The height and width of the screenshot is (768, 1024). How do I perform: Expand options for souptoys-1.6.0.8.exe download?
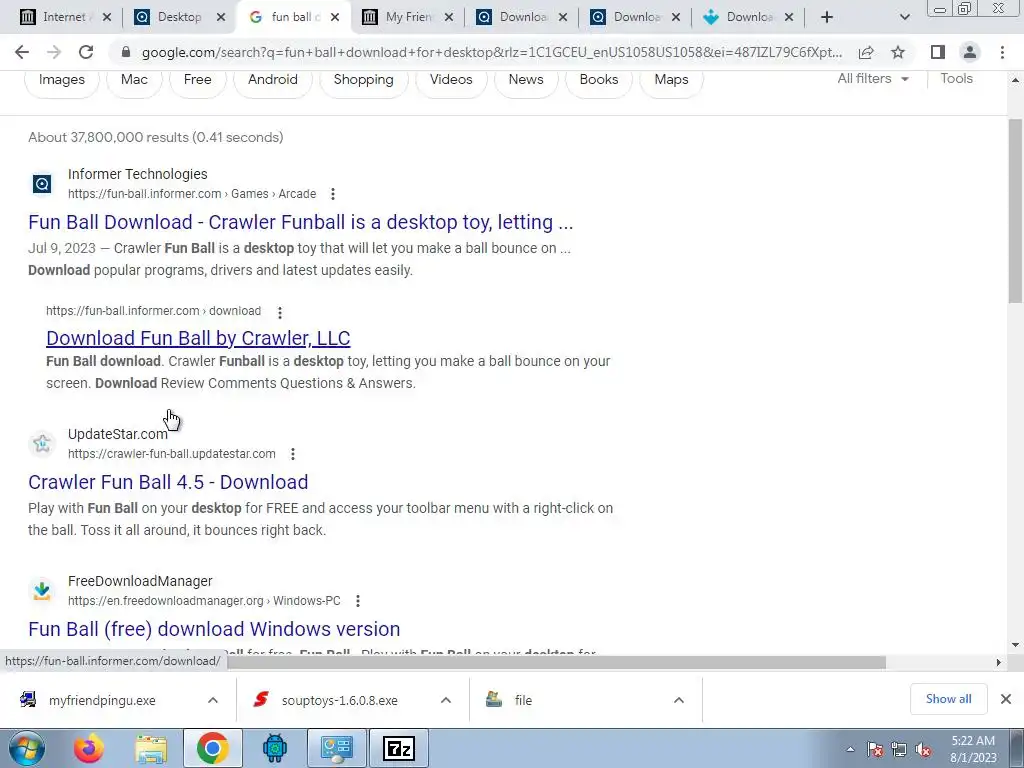pos(446,700)
